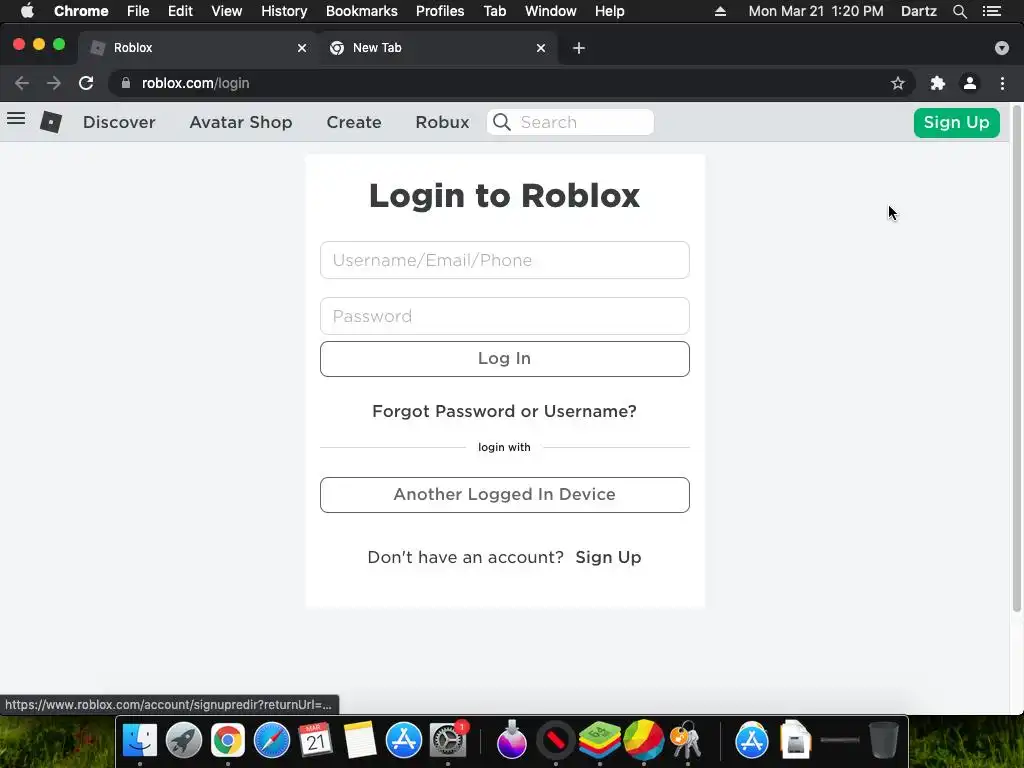Open the Trash in the dock

[884, 740]
